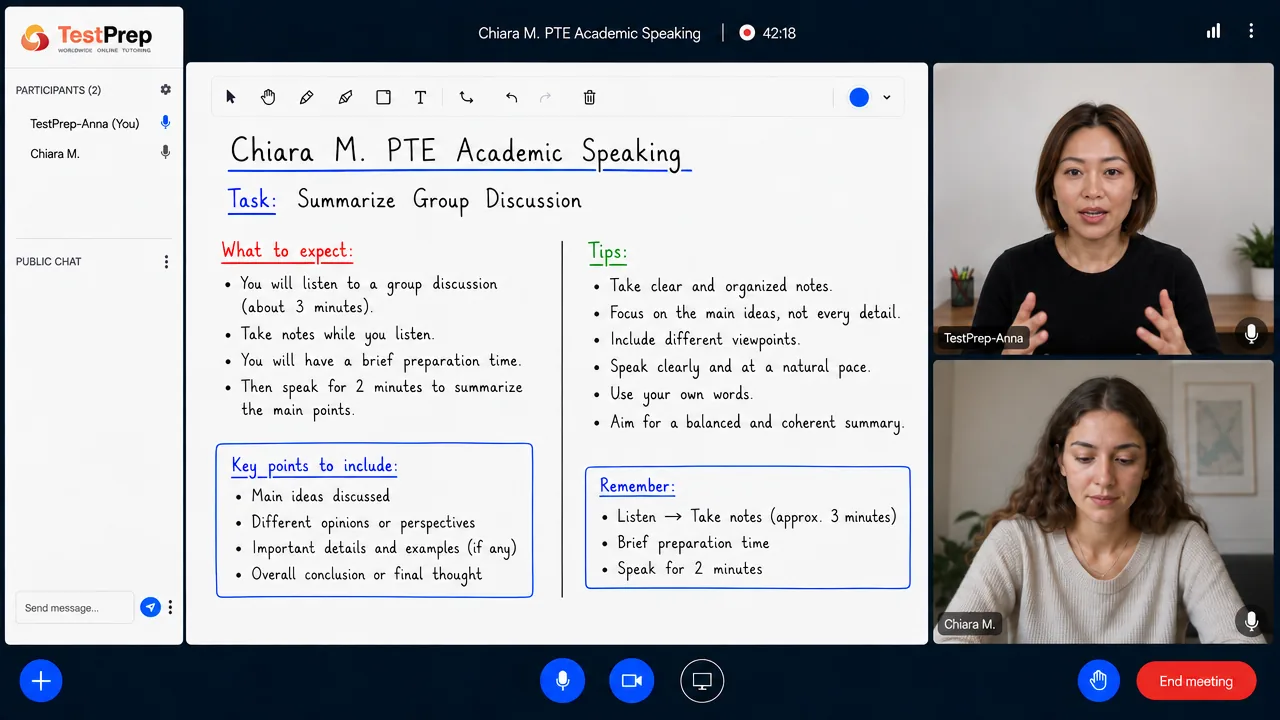1280x720 pixels.
Task: Toggle mic icon on Chiara M.'s video
Action: point(1250,621)
